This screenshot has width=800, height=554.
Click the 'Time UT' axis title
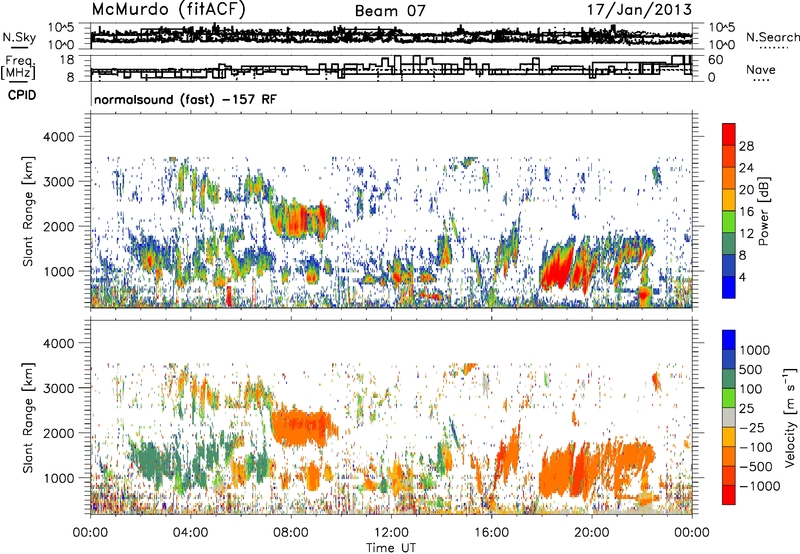[391, 548]
